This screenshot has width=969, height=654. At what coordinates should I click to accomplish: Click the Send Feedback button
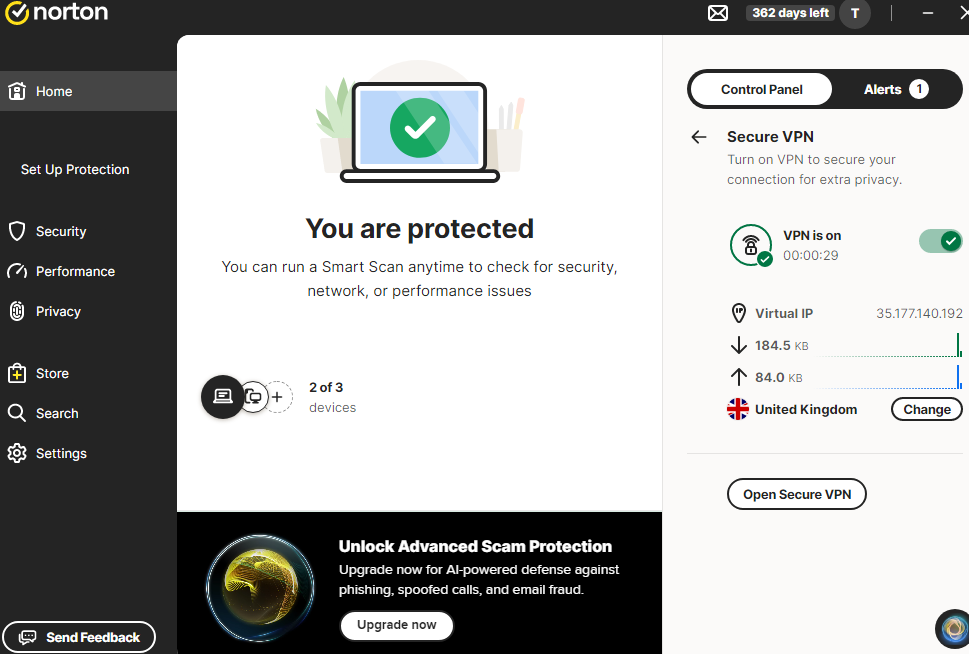(79, 637)
